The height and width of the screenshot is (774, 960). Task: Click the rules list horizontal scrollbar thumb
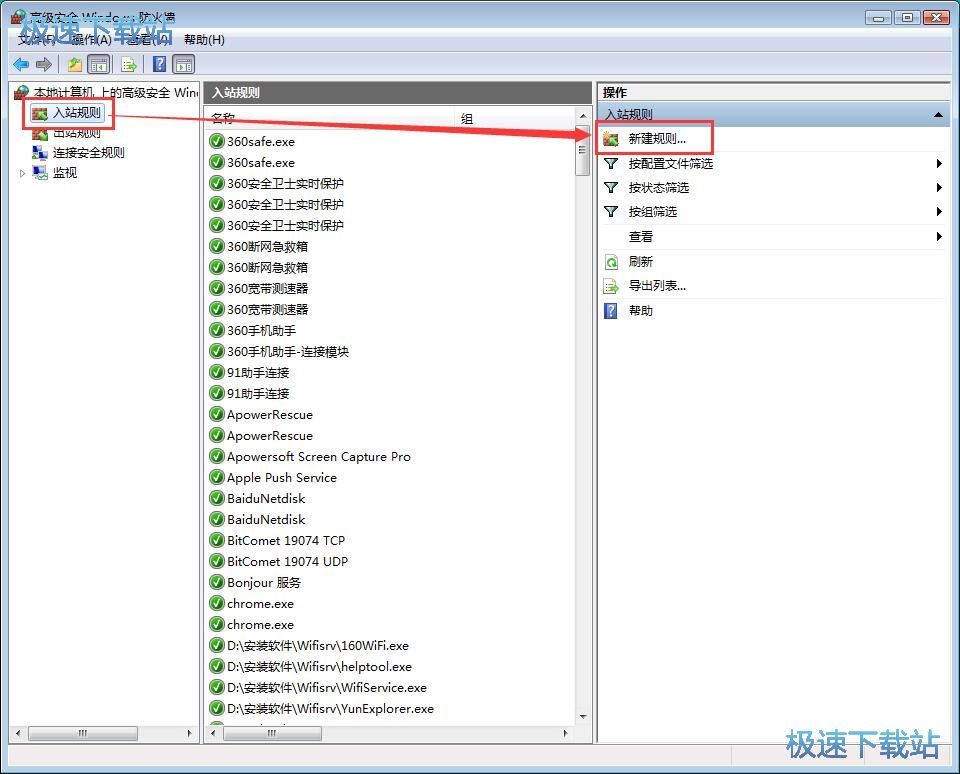[x=272, y=733]
